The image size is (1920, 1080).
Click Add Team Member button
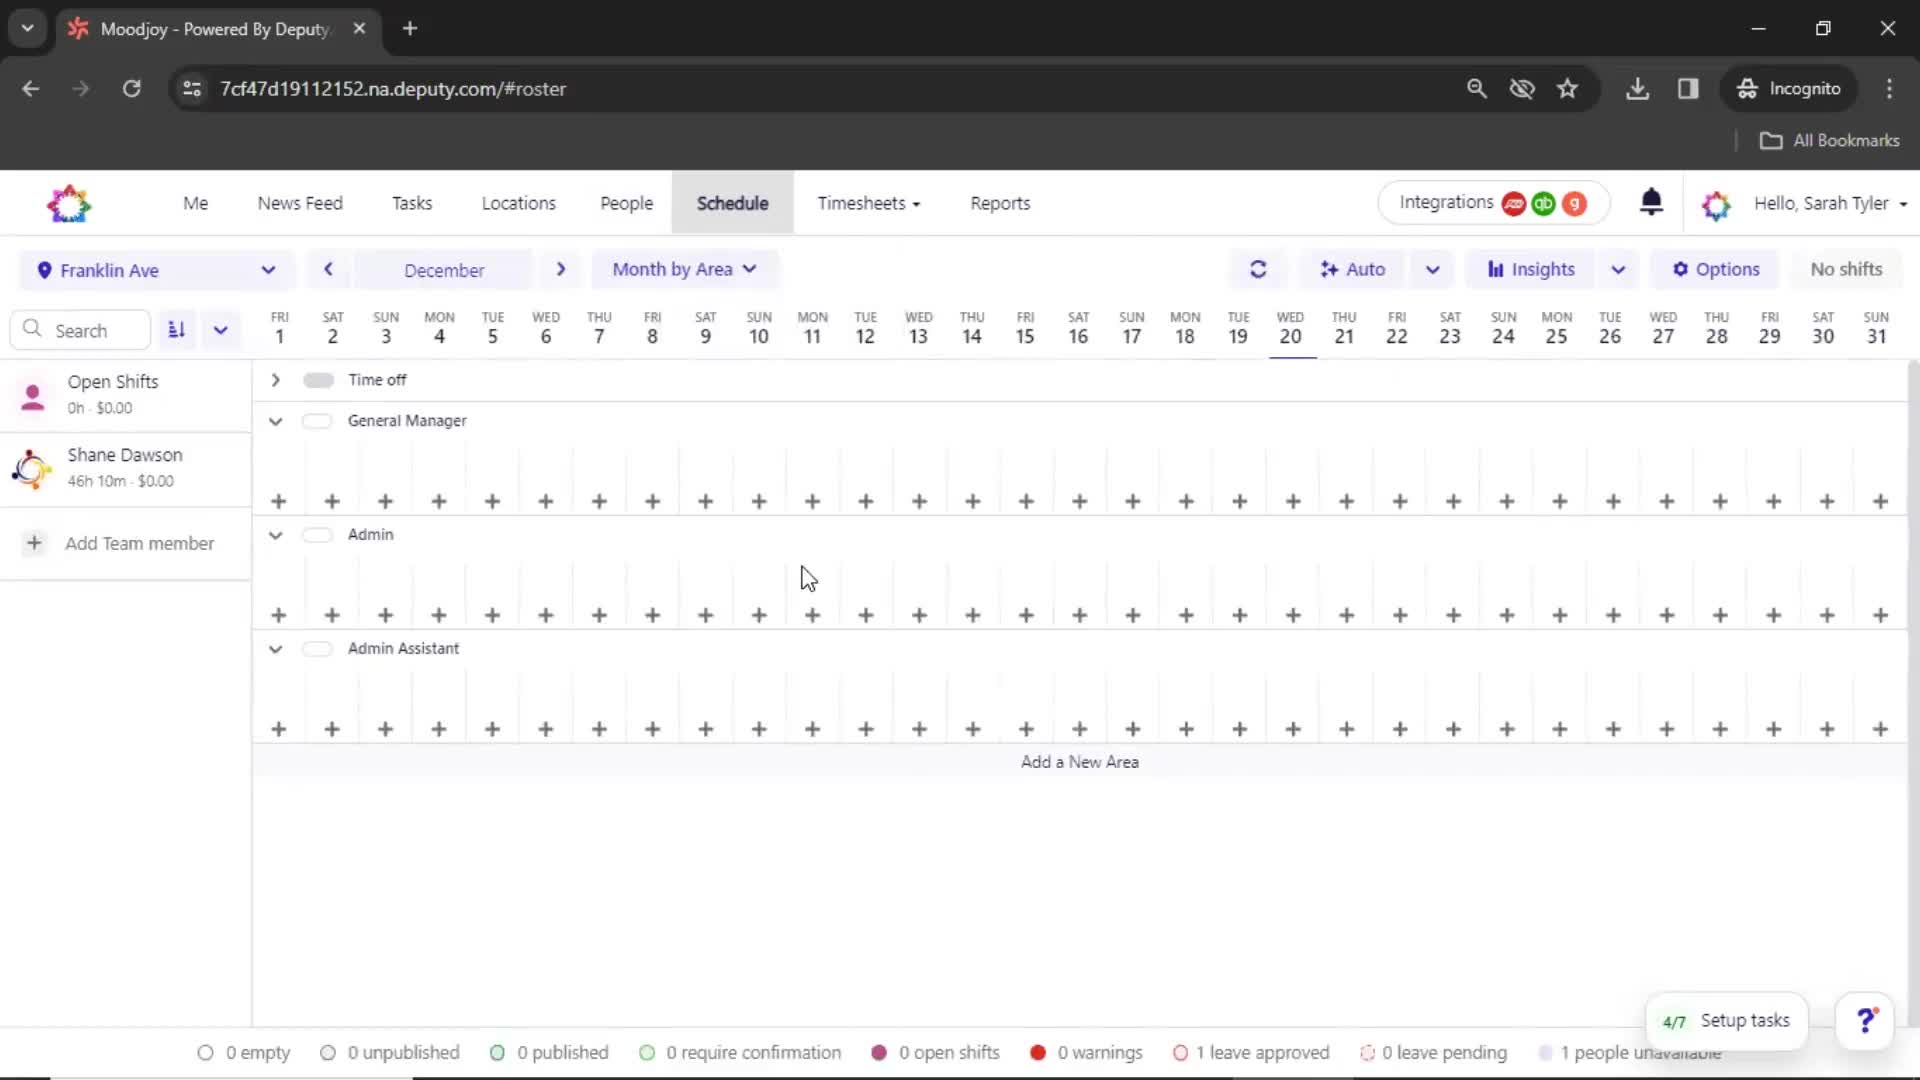(123, 542)
